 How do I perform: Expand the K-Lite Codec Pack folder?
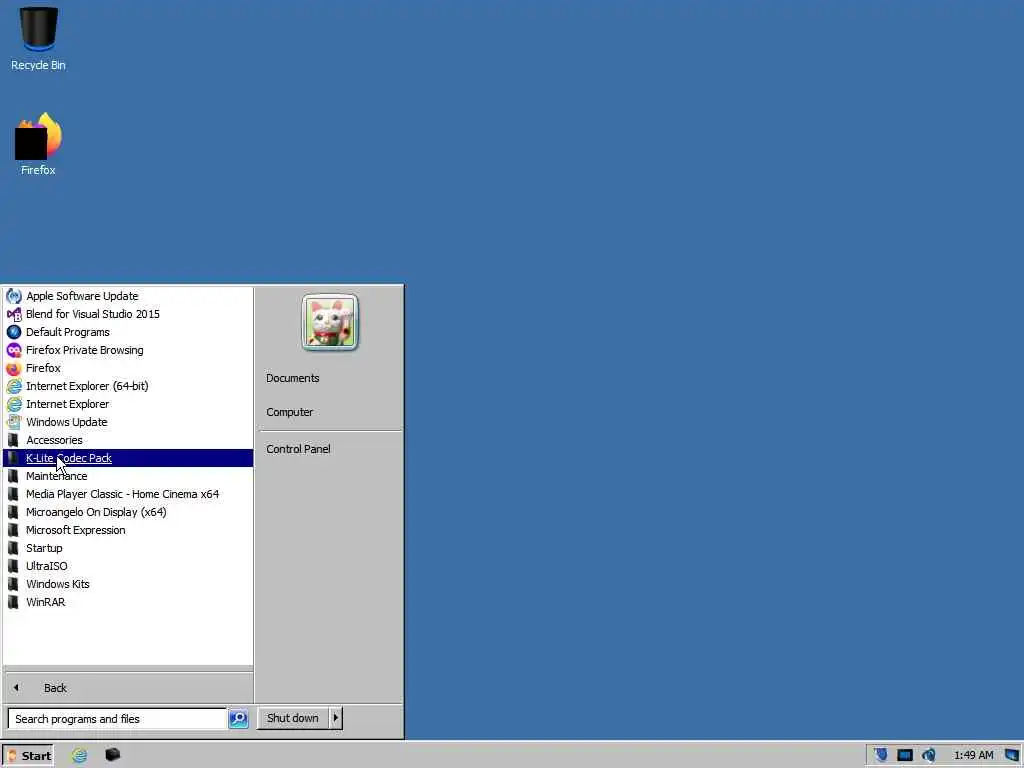(128, 458)
